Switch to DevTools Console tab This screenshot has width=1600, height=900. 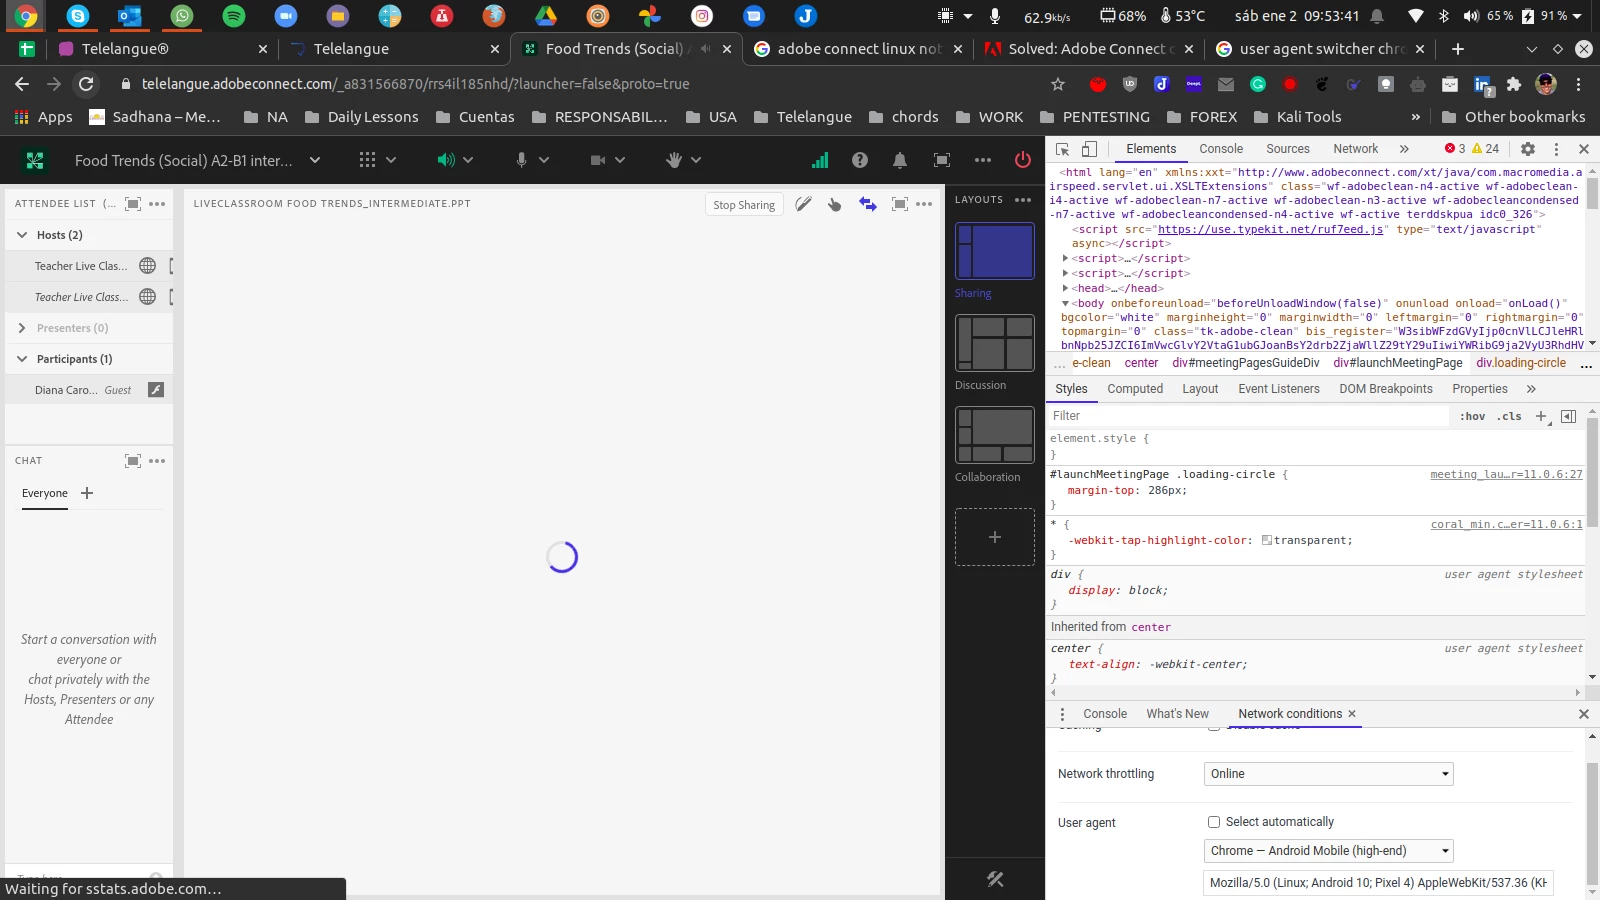point(1221,149)
